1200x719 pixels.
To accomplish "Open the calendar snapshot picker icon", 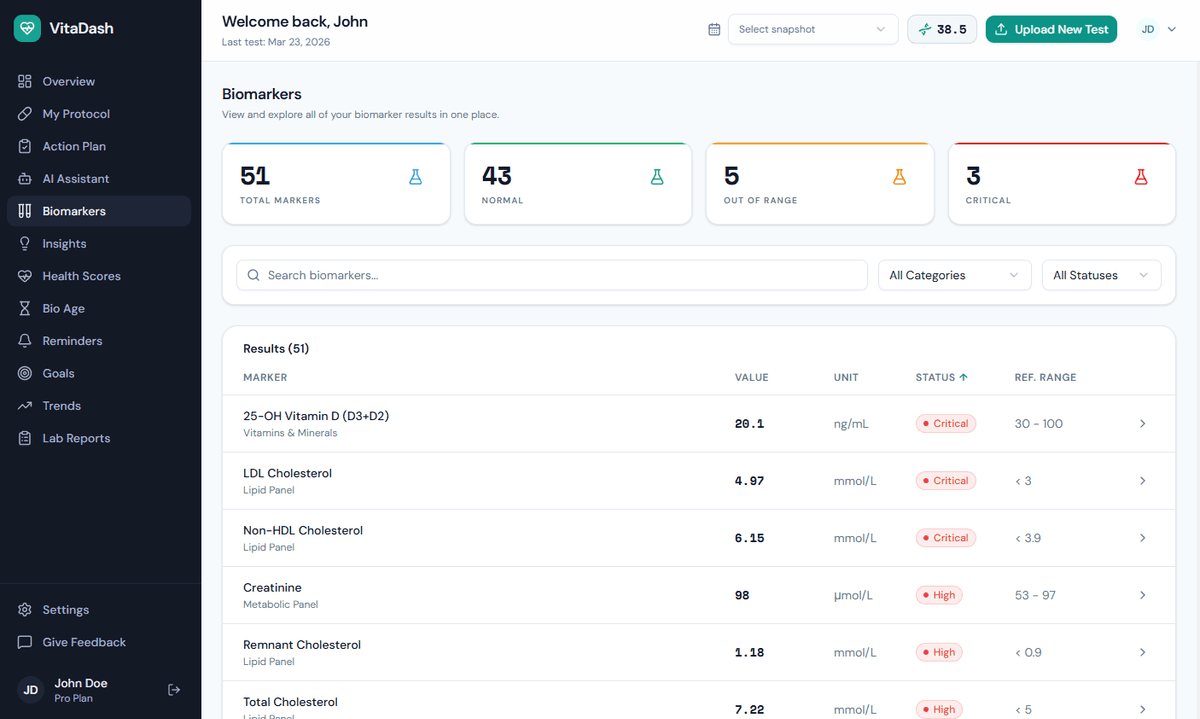I will click(x=714, y=29).
